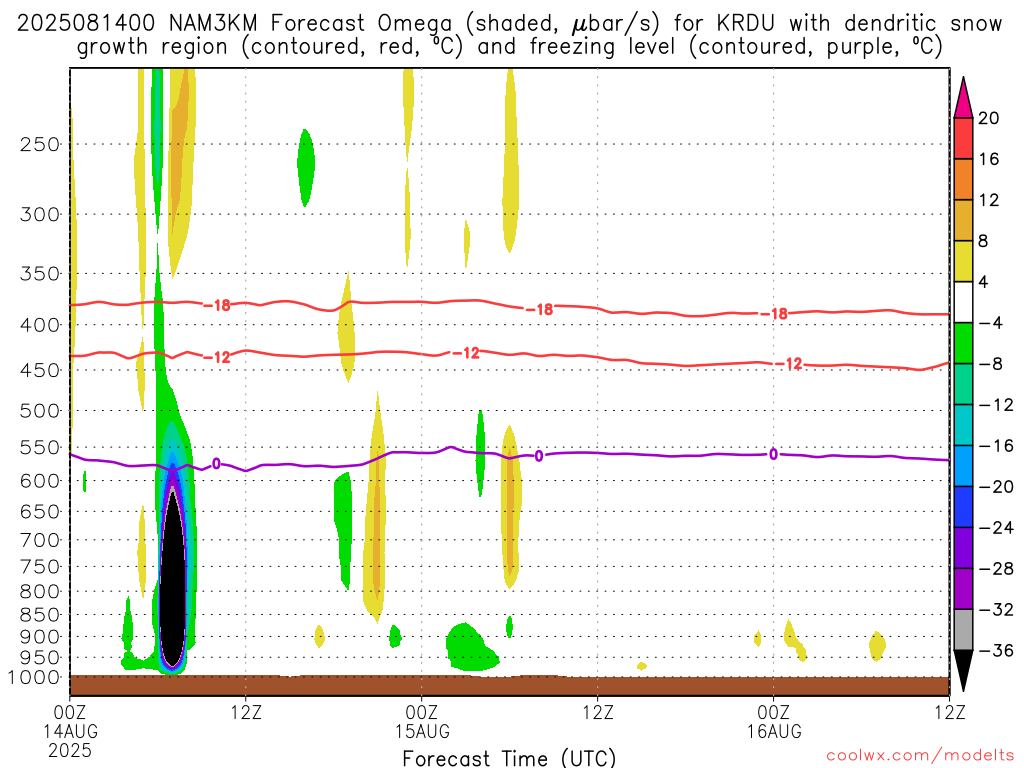
Task: Click the colorbar label 8
Action: coord(983,241)
